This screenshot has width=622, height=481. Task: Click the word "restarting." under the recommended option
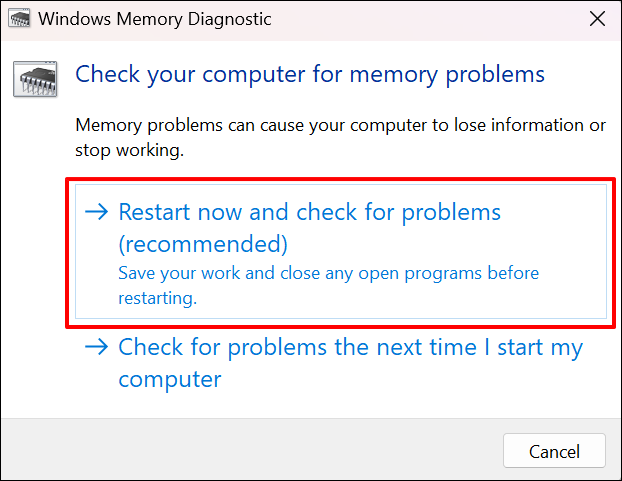[x=158, y=297]
